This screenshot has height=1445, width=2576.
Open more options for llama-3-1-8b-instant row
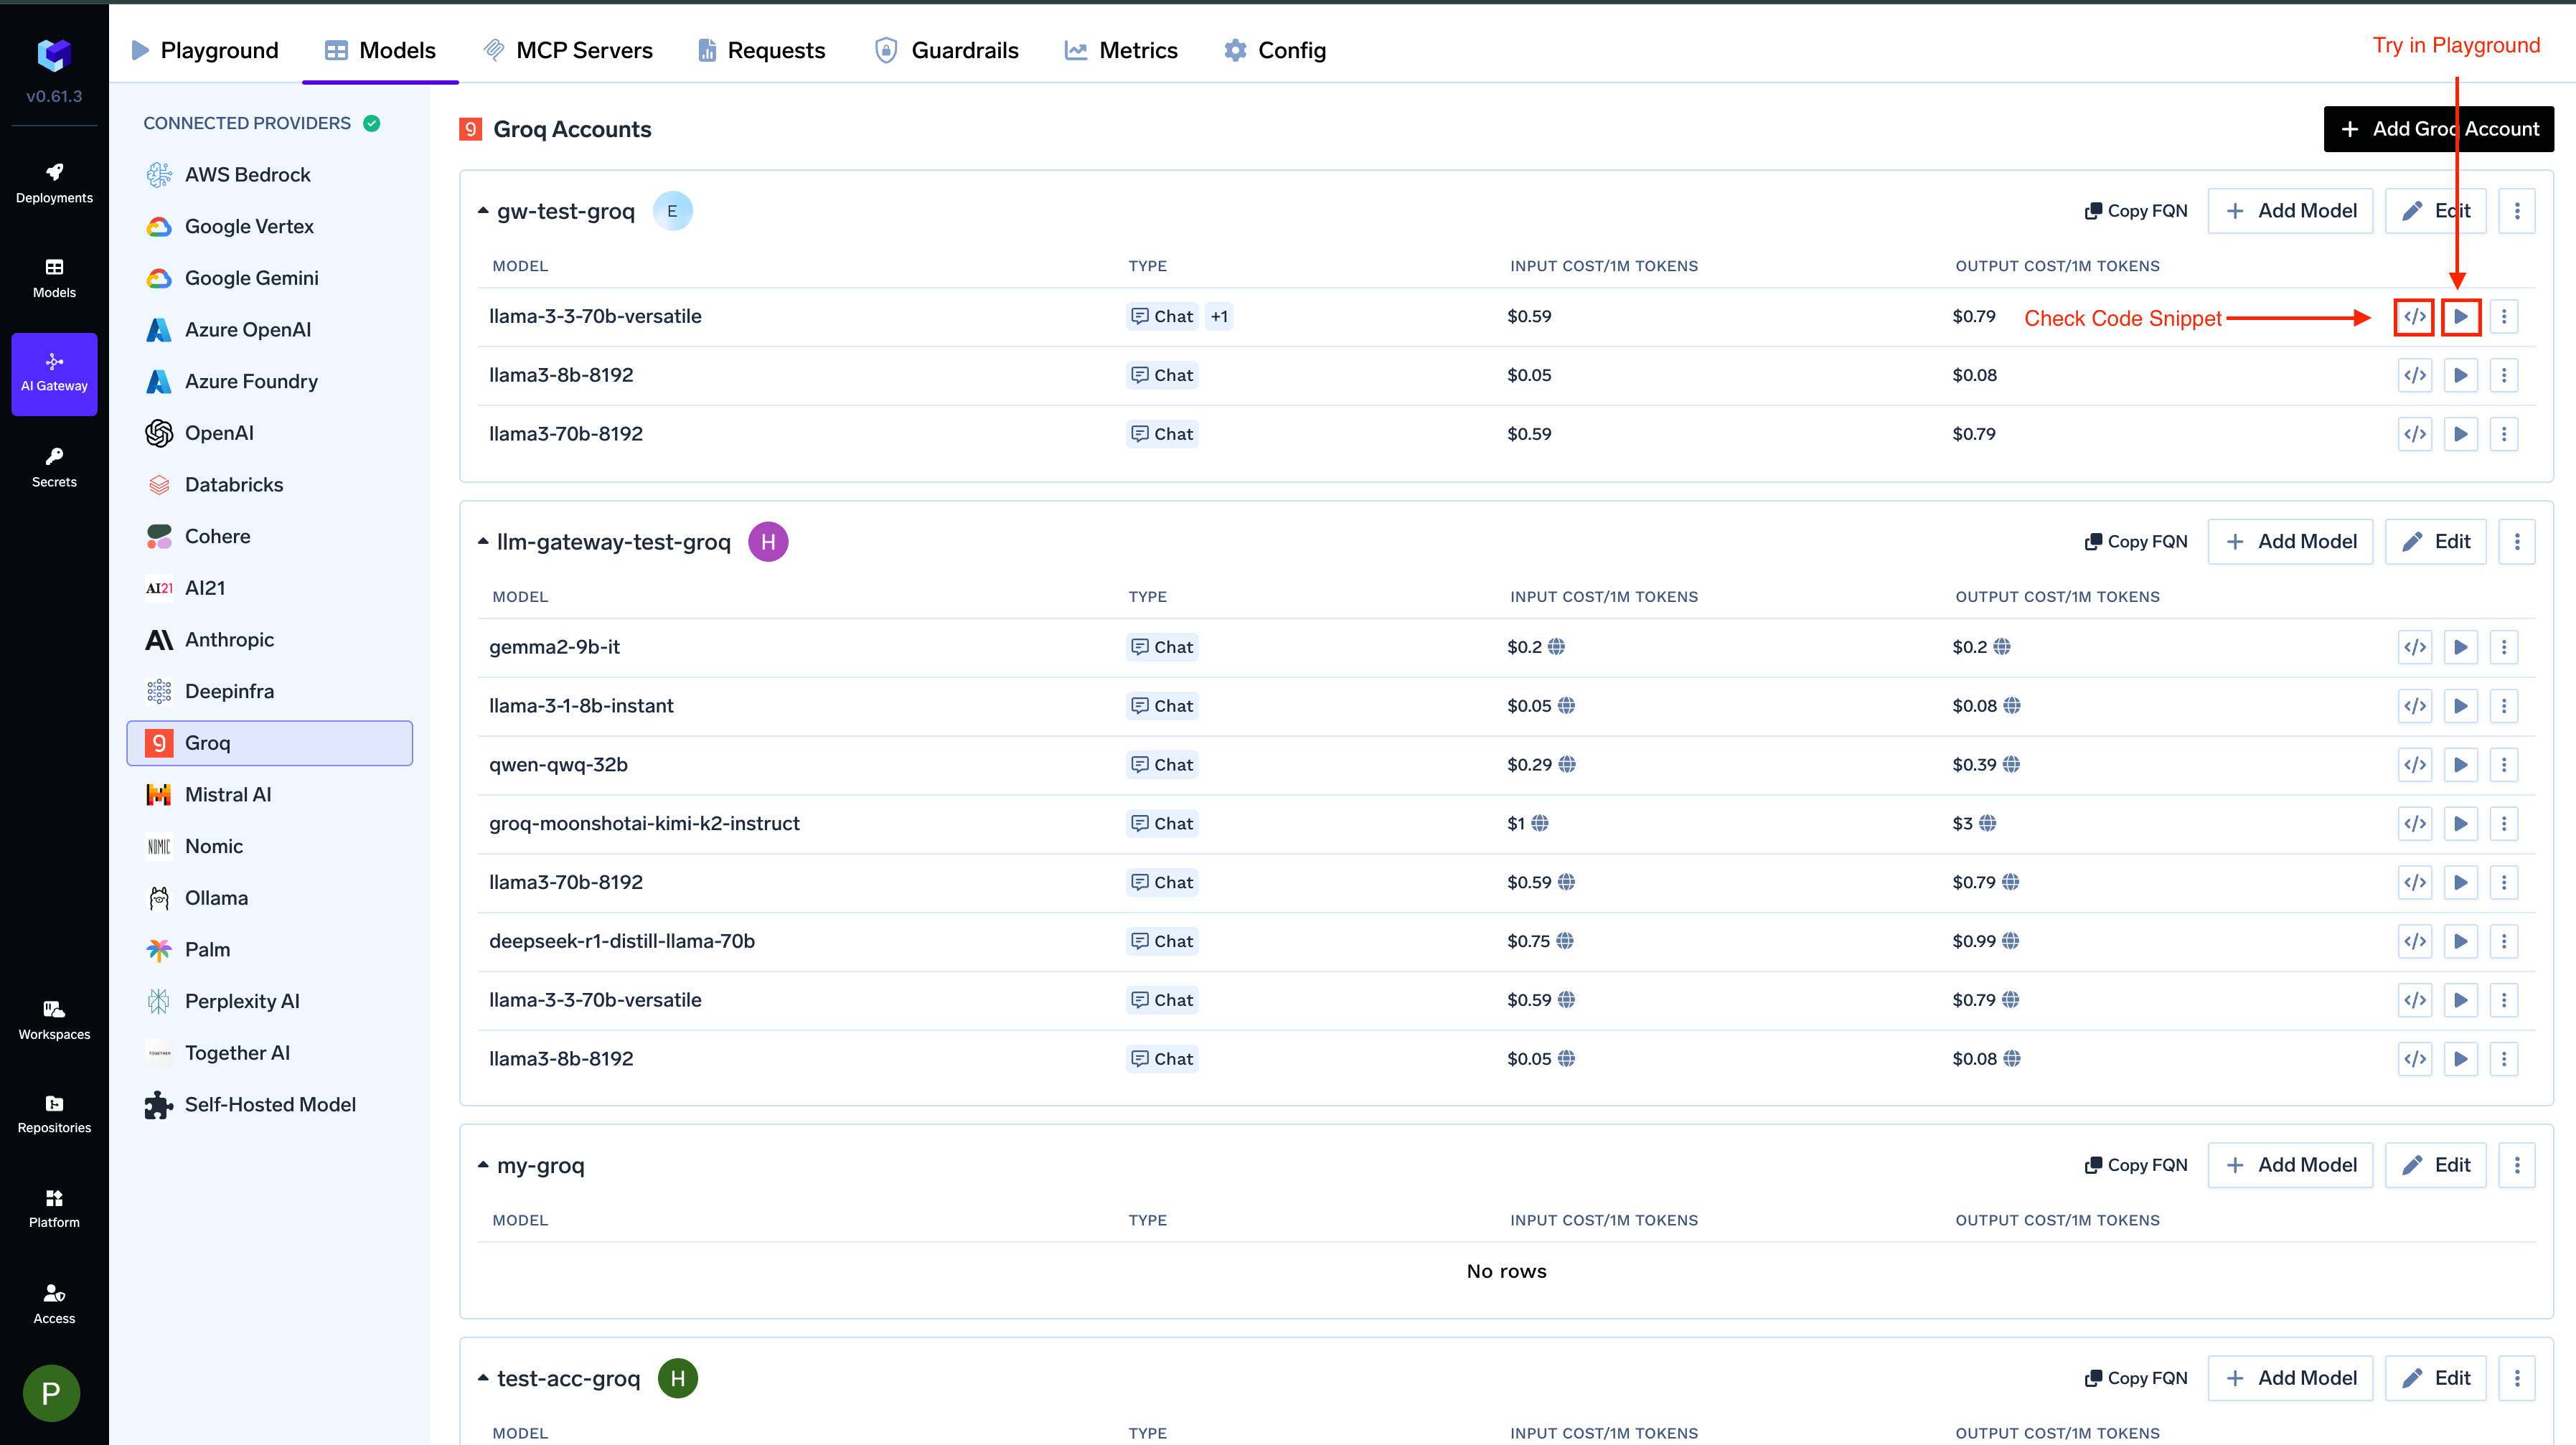point(2504,706)
